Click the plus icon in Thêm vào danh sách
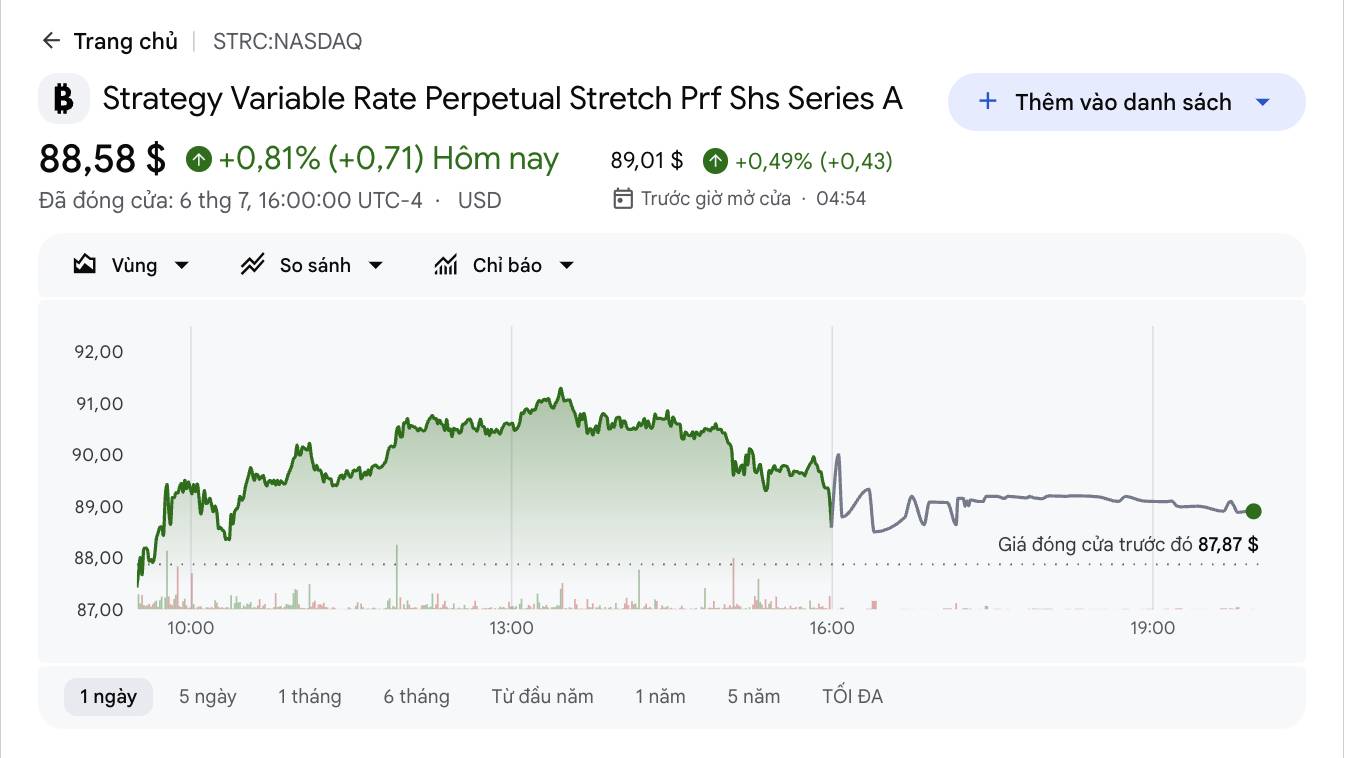Viewport: 1348px width, 758px height. tap(988, 101)
